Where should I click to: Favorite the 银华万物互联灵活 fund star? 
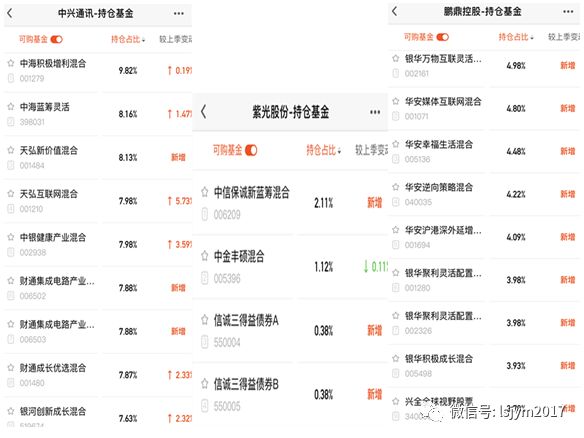pyautogui.click(x=396, y=58)
